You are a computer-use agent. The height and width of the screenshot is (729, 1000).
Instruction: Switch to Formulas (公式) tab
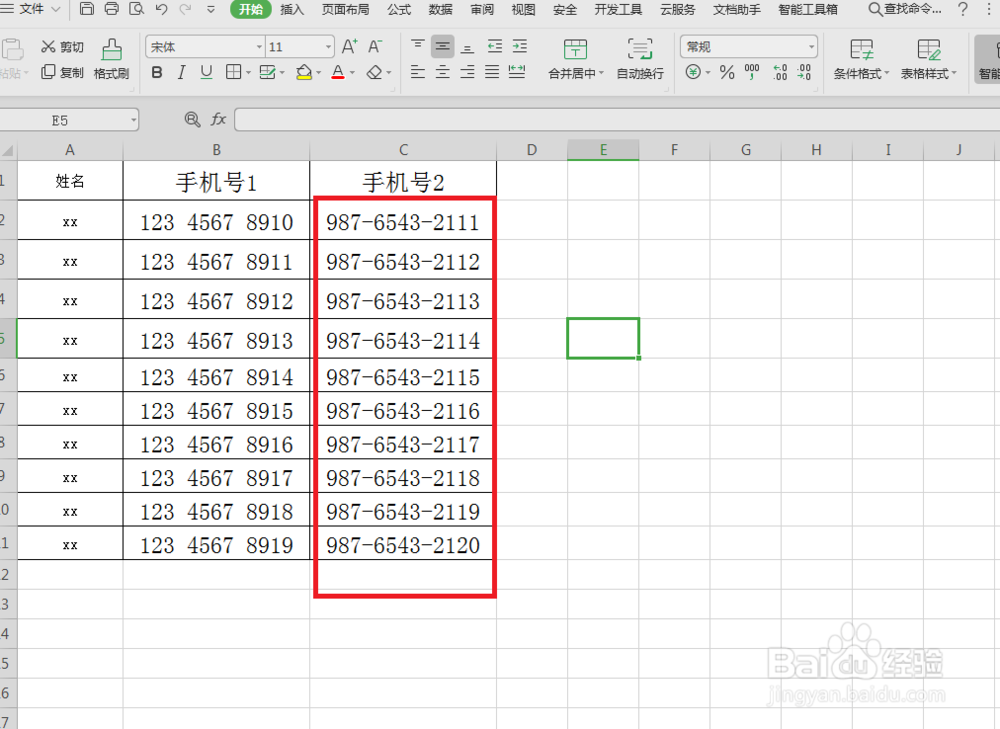pos(399,10)
